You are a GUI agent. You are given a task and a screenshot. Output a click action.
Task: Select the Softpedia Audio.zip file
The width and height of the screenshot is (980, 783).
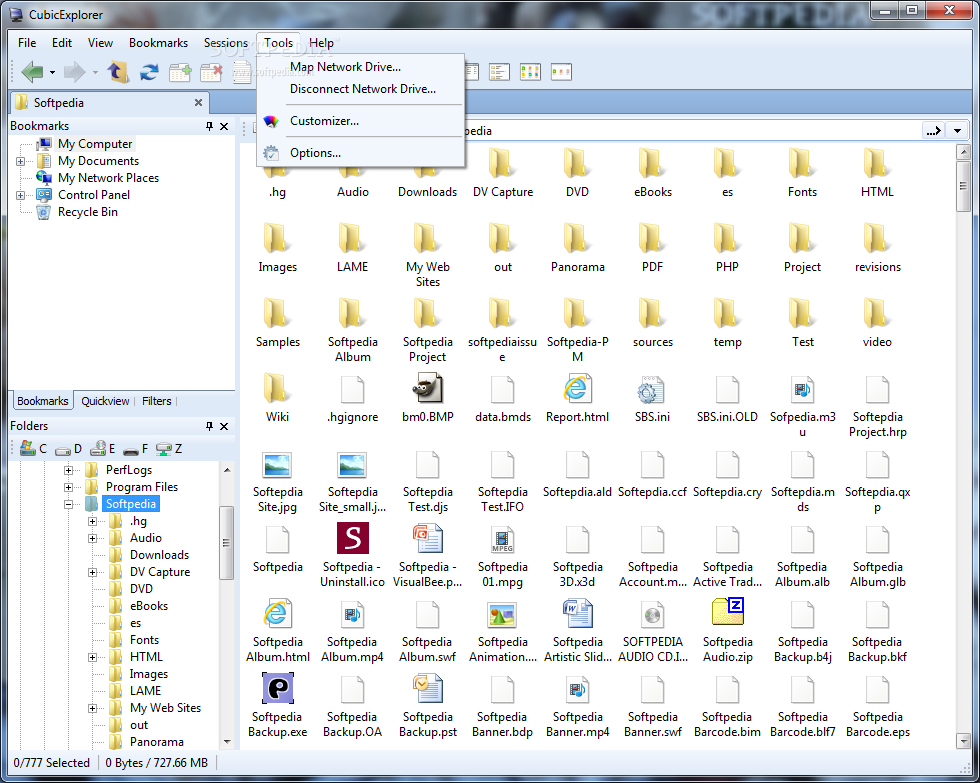(x=728, y=631)
